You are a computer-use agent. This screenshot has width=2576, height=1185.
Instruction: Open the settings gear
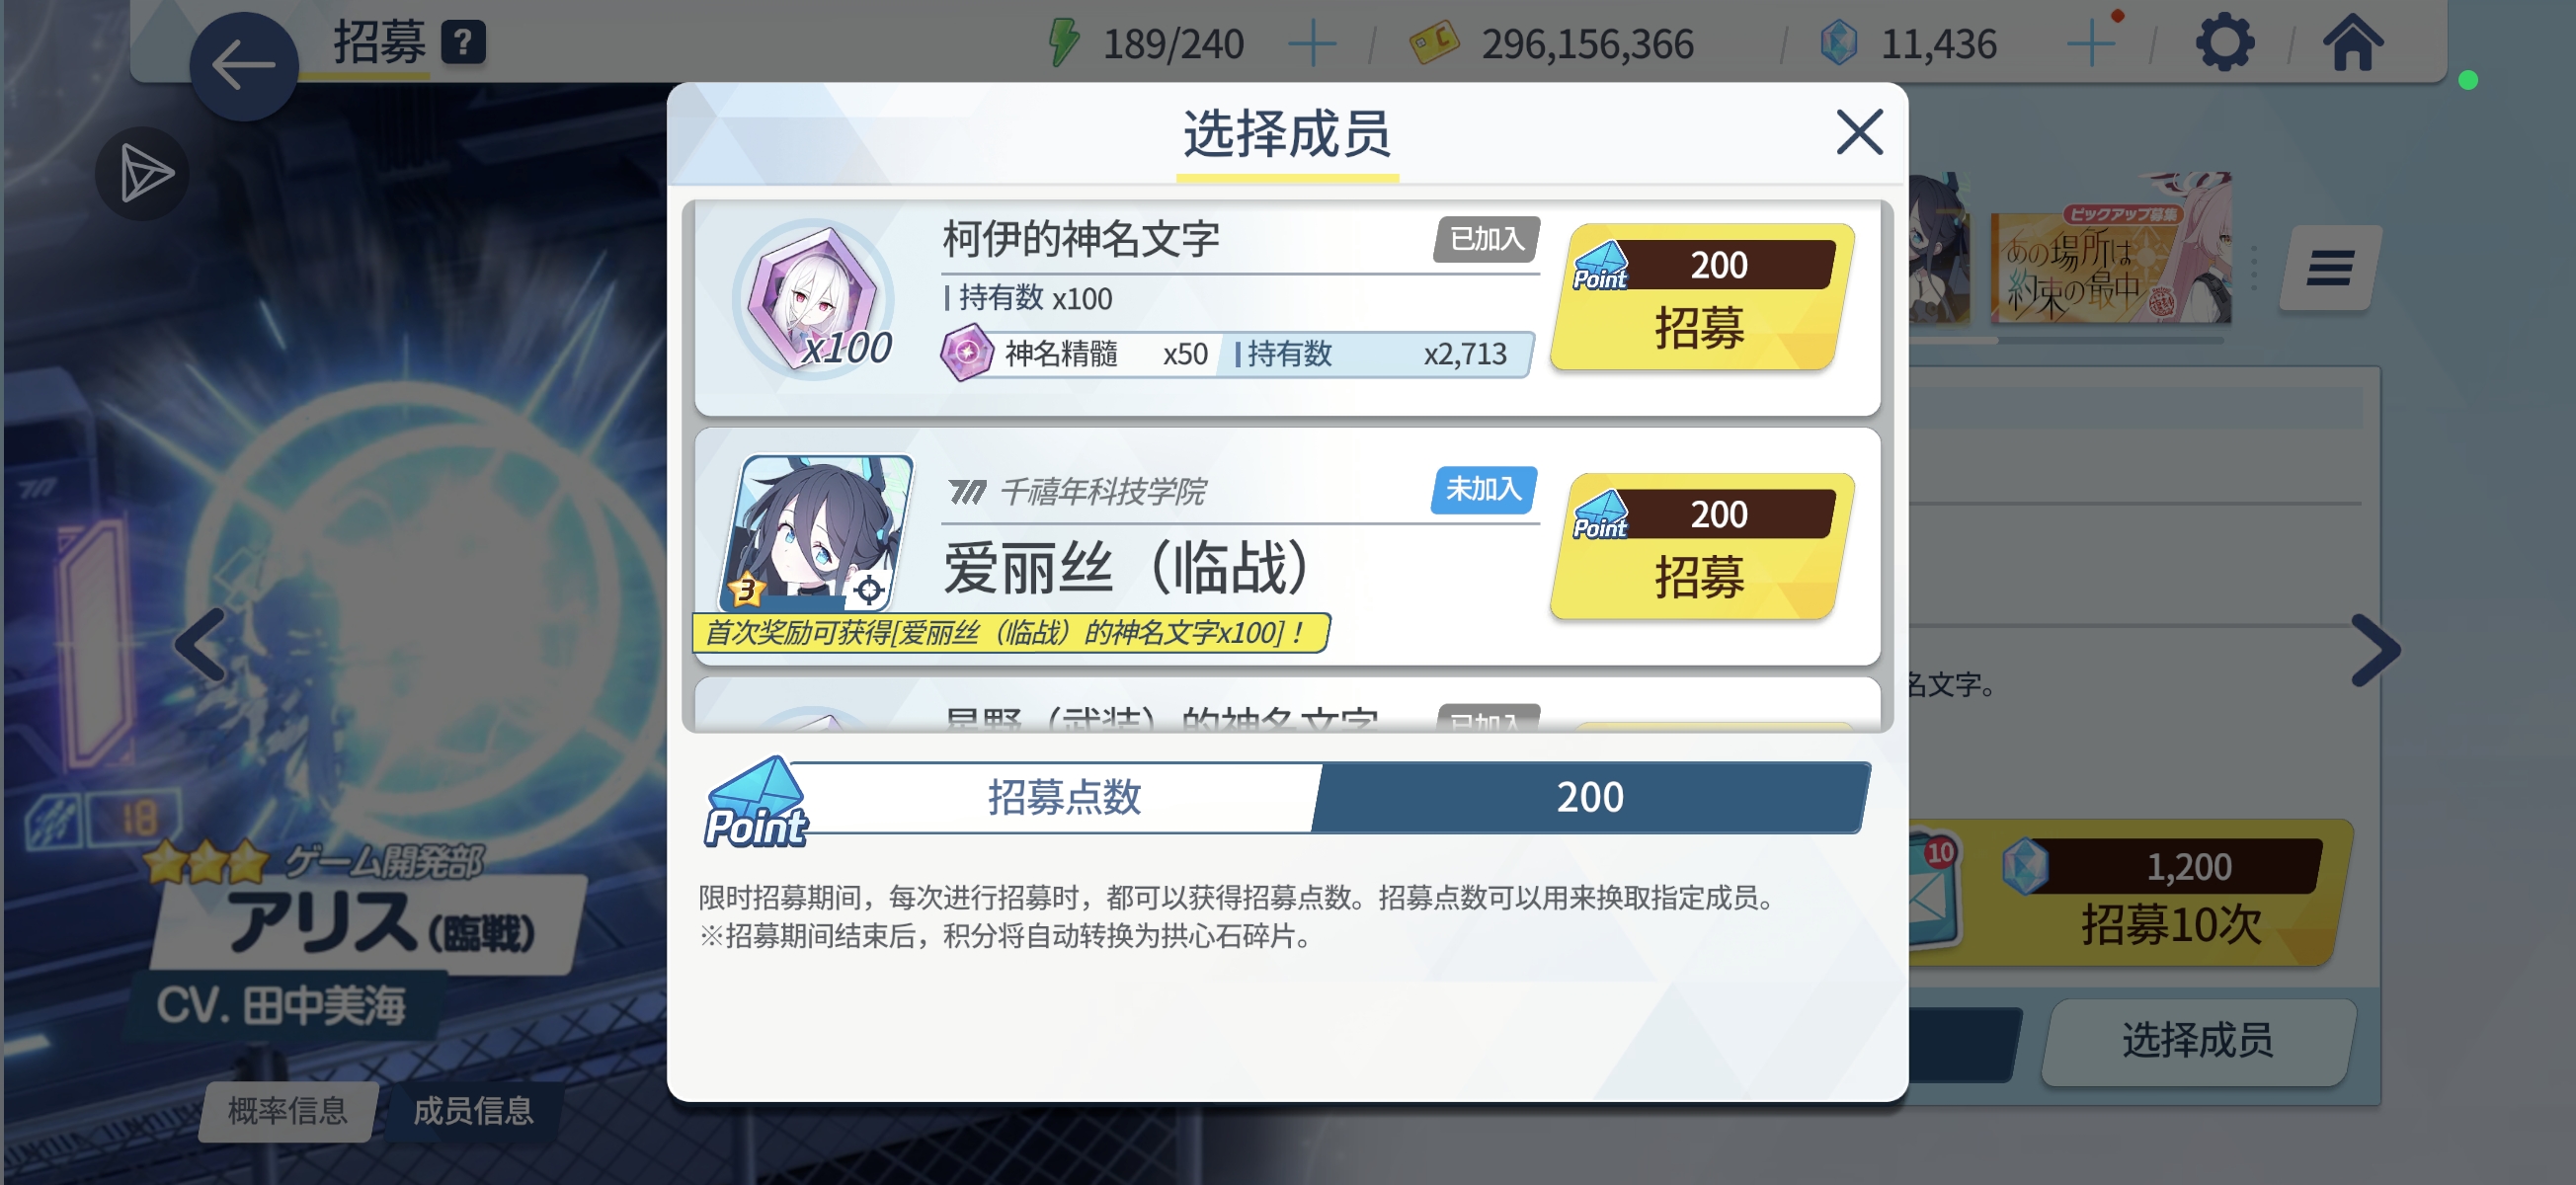coord(2224,43)
